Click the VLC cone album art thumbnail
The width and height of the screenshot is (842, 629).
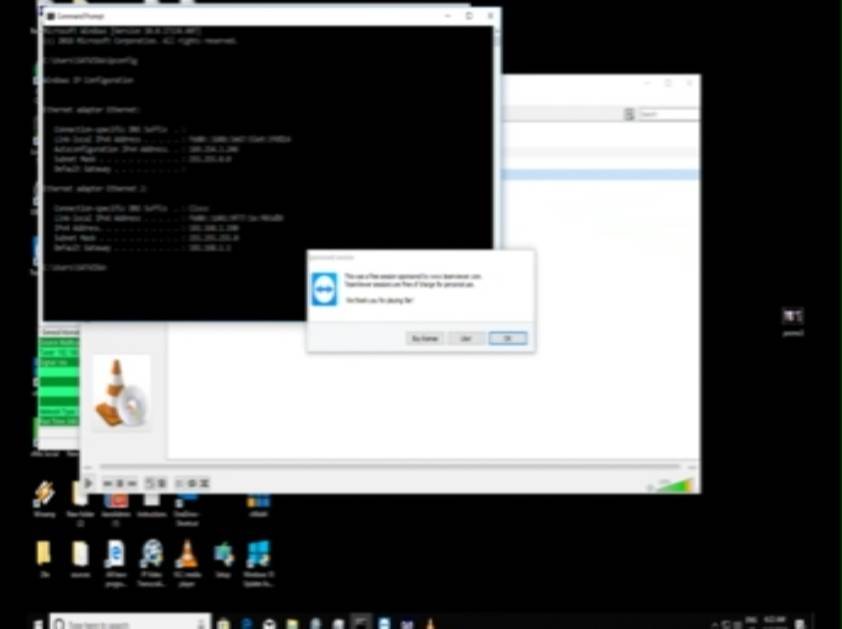point(121,393)
